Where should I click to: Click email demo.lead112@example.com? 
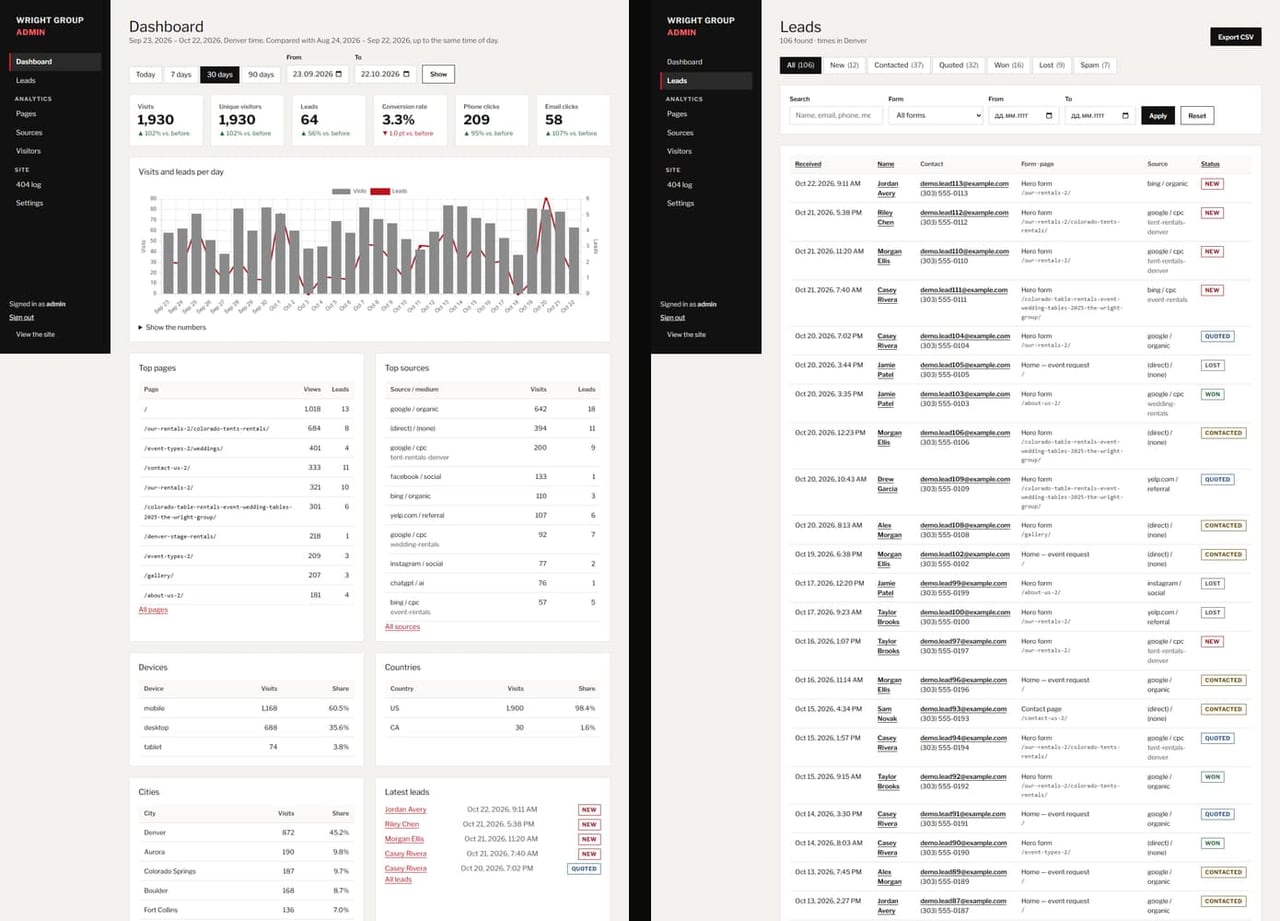point(964,213)
